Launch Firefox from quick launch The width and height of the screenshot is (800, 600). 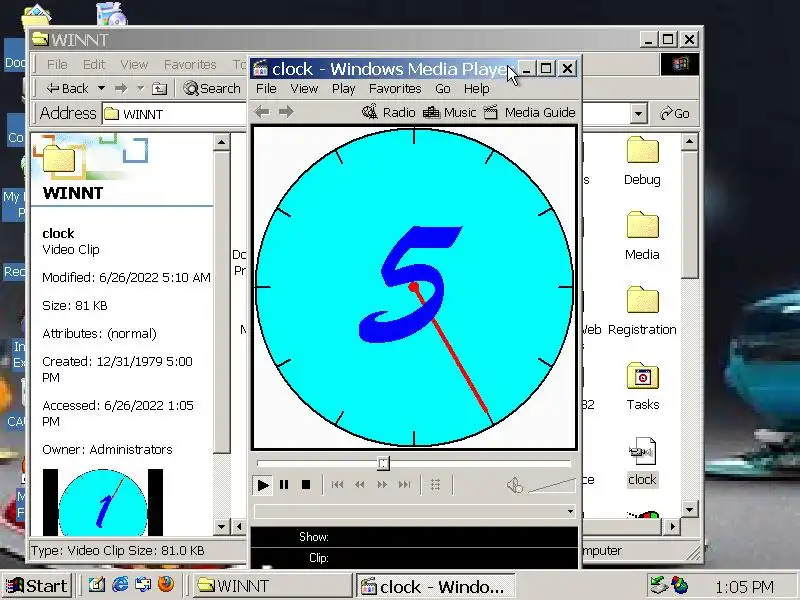[x=166, y=584]
